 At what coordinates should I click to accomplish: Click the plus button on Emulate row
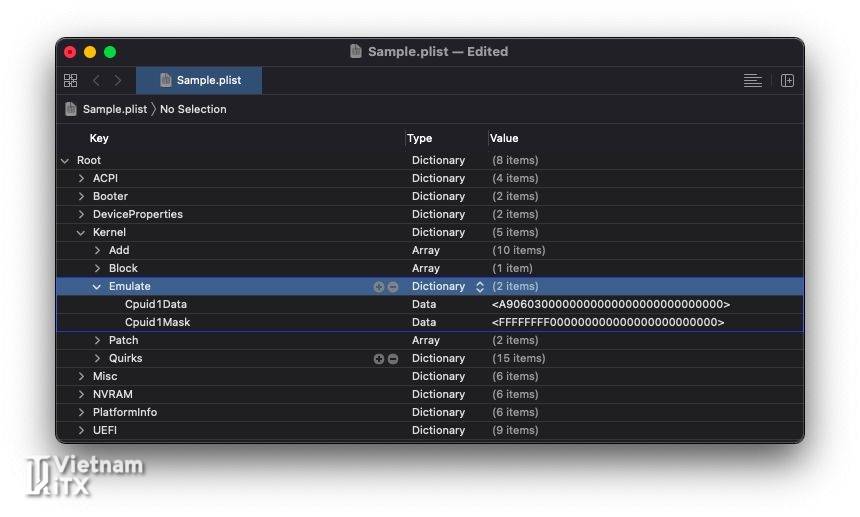379,287
